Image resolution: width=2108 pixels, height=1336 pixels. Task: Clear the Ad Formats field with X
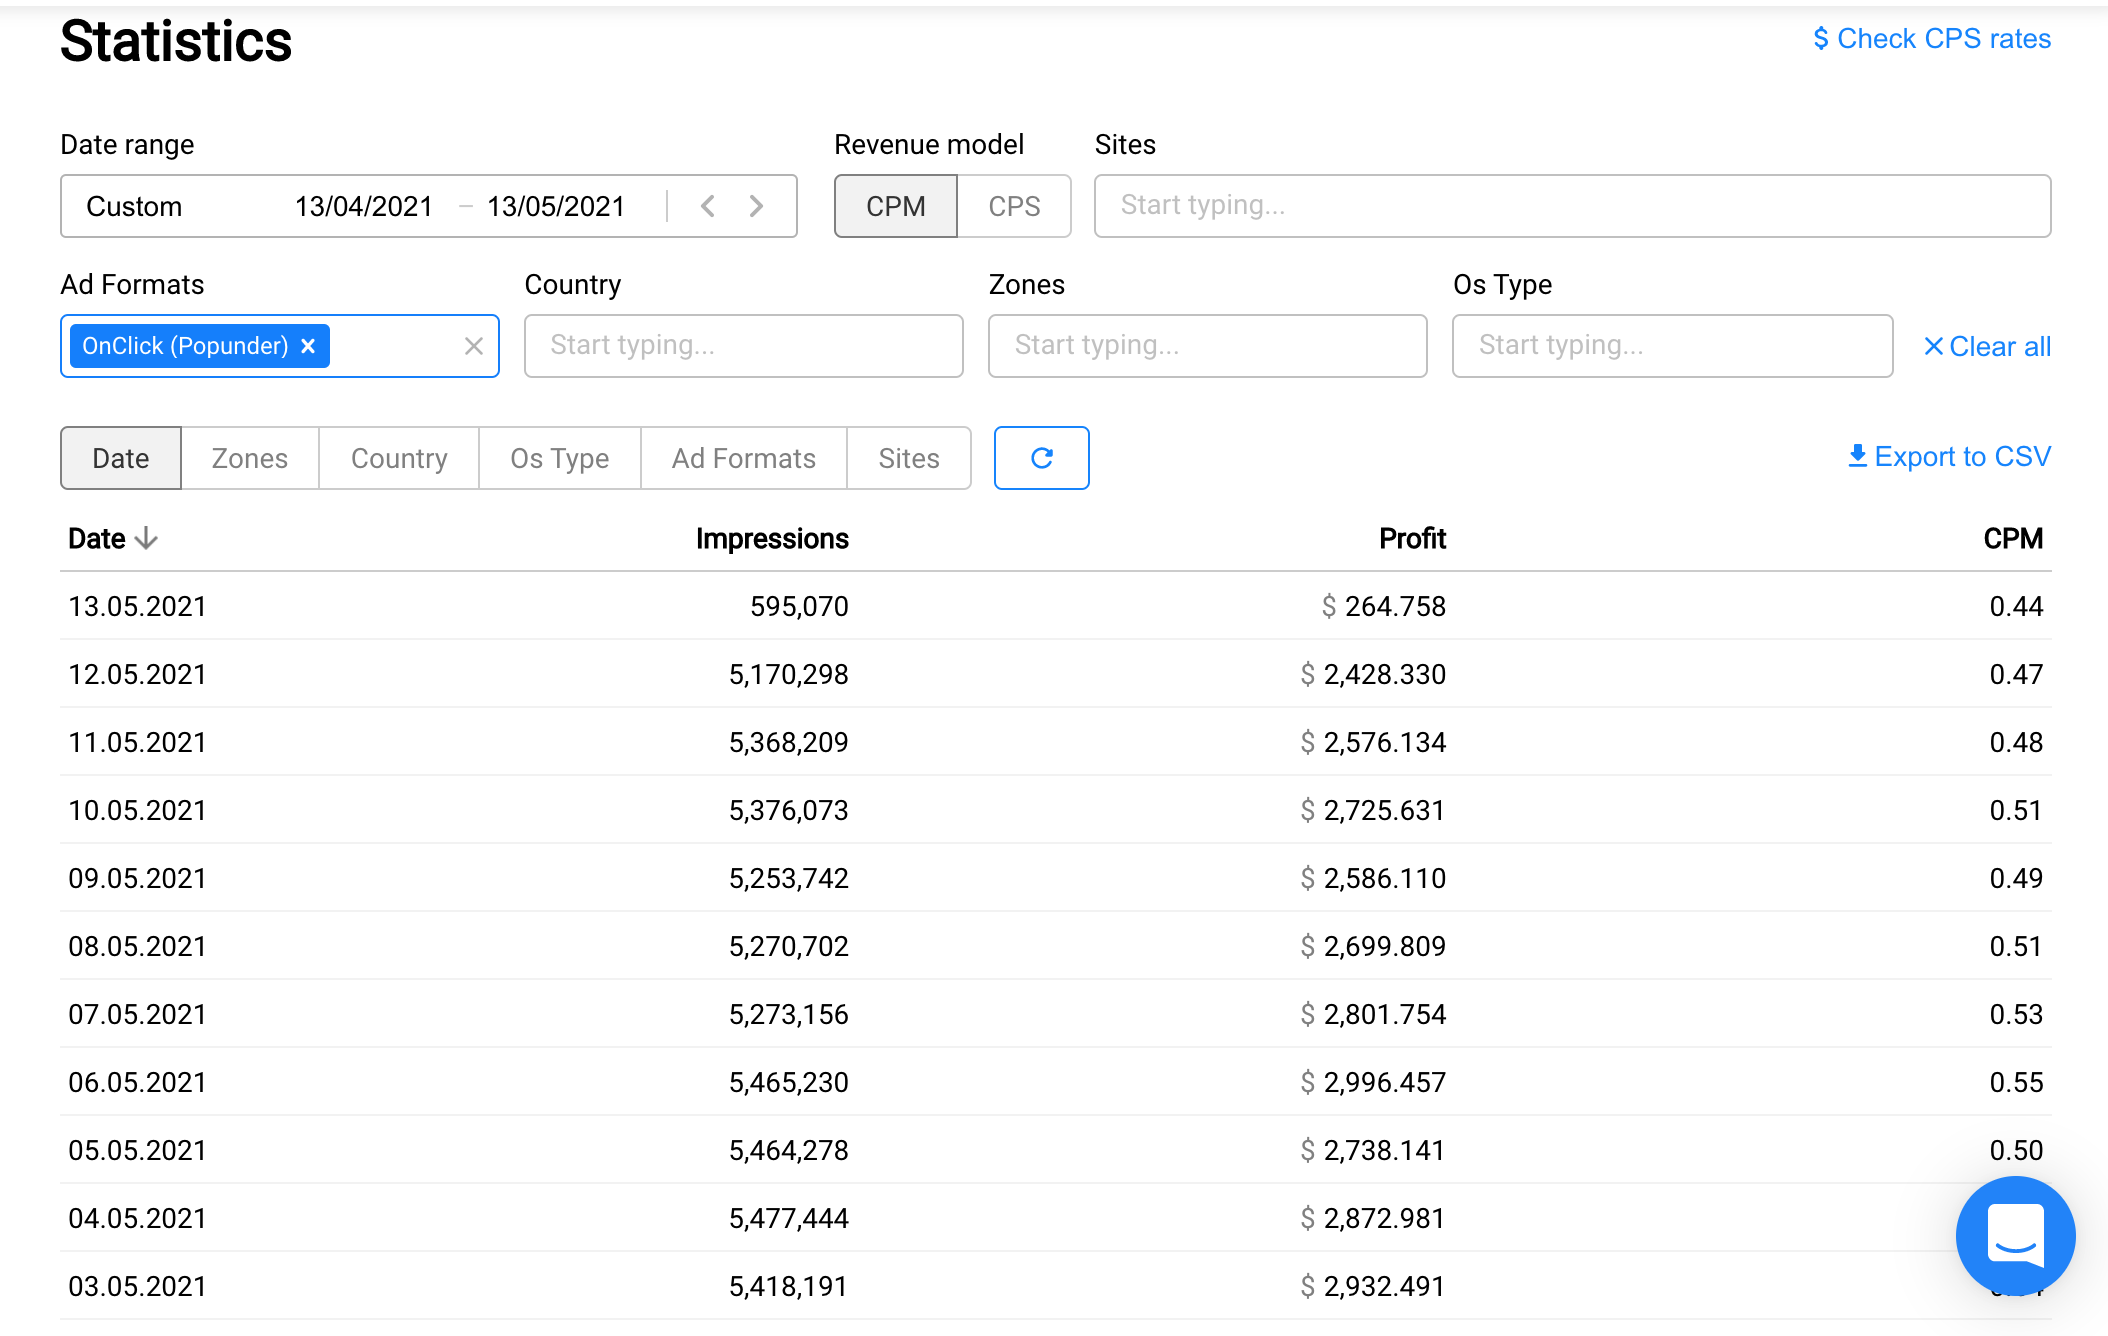coord(474,346)
